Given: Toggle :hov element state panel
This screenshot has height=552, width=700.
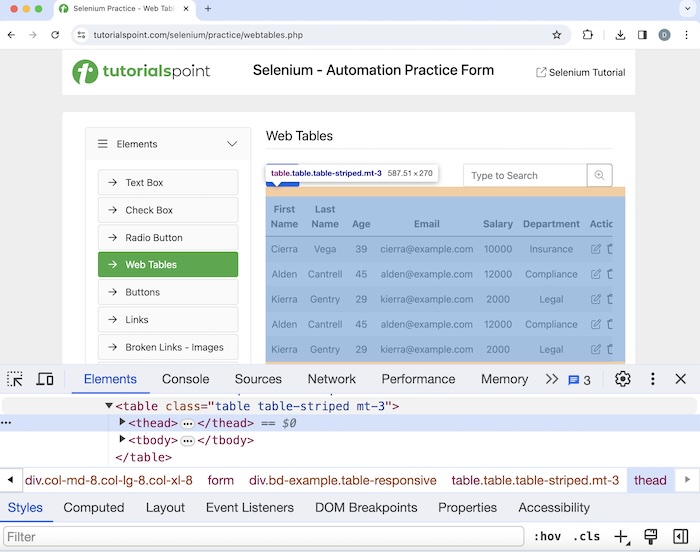Looking at the screenshot, I should pos(547,537).
